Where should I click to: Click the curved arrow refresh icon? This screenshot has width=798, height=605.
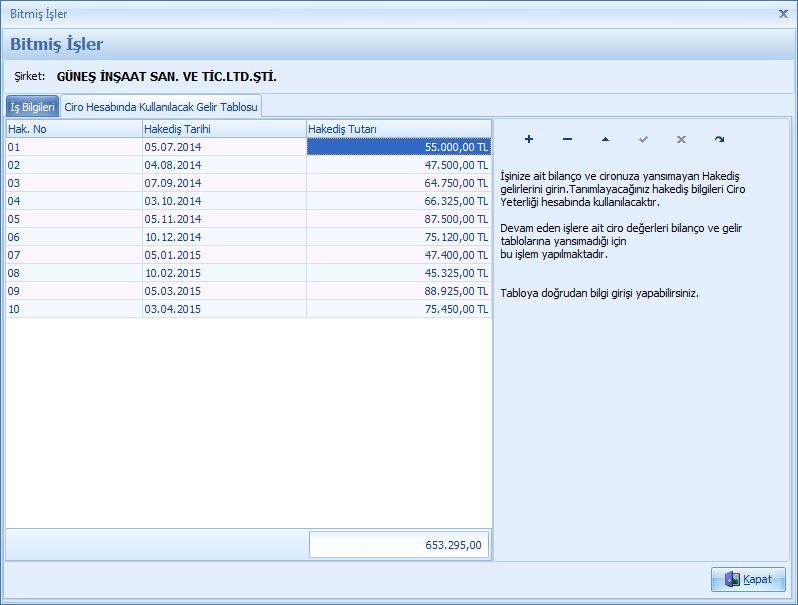click(x=719, y=139)
